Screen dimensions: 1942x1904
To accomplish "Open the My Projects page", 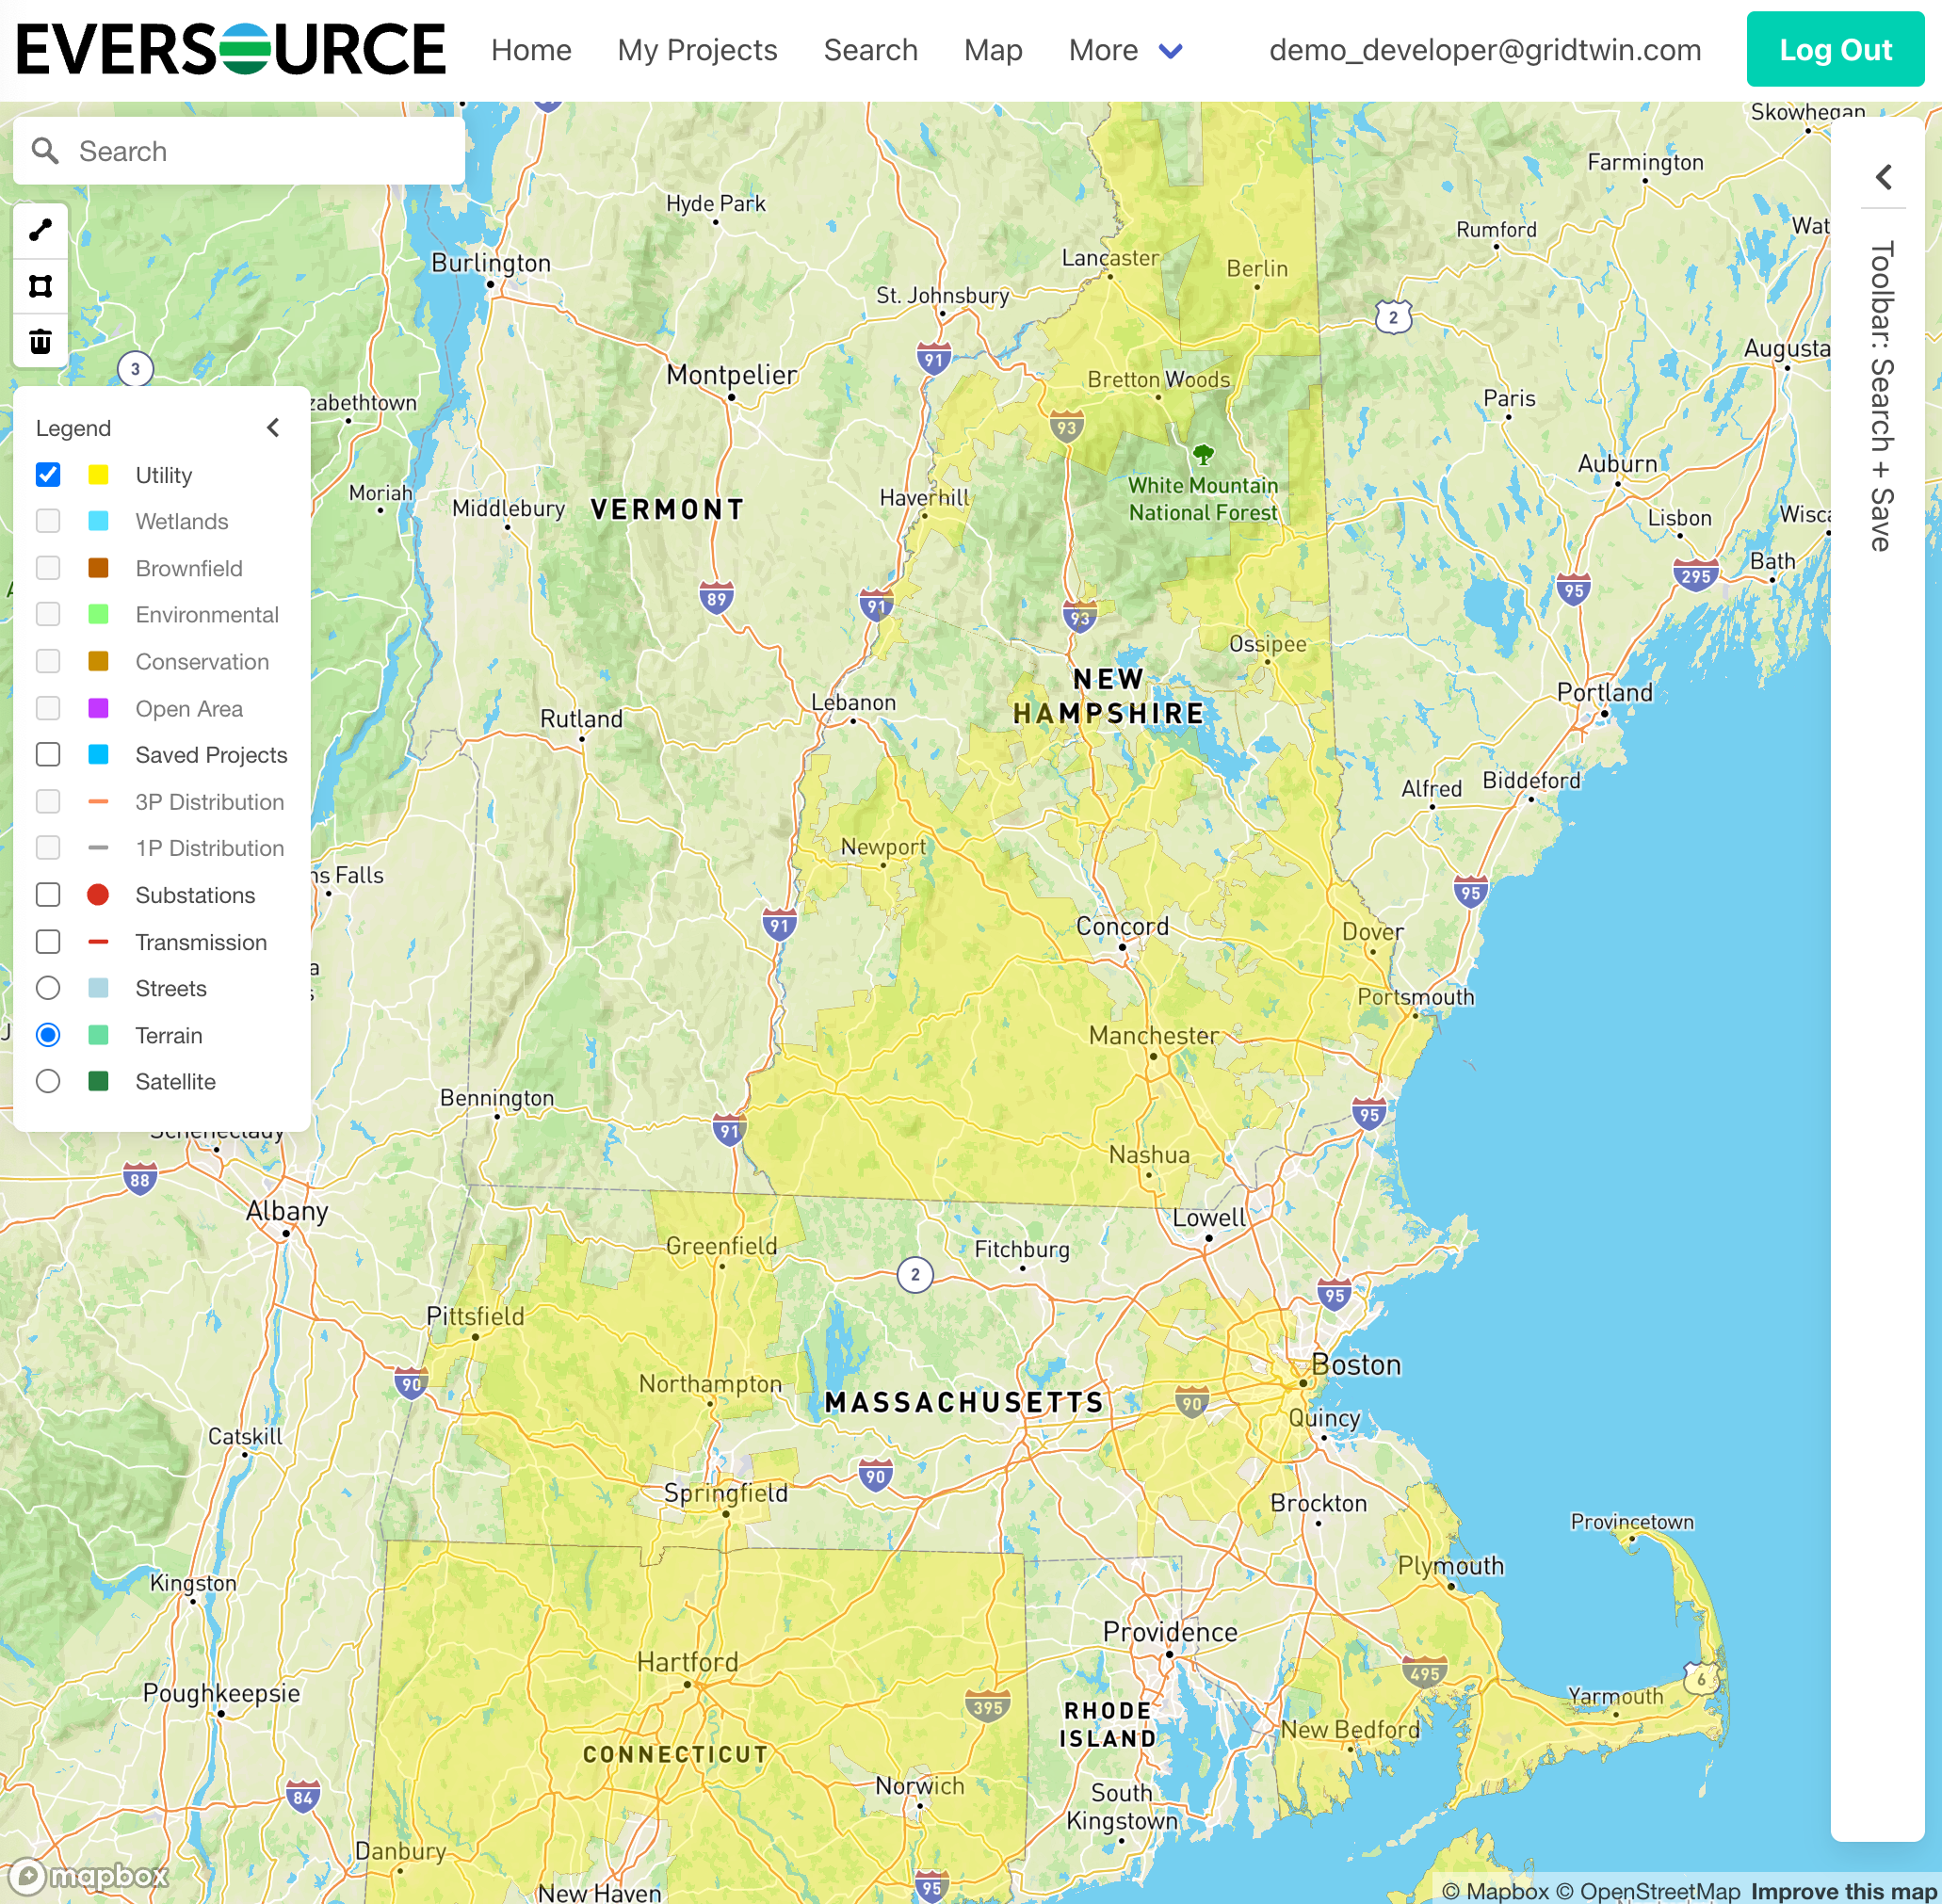I will (x=697, y=50).
